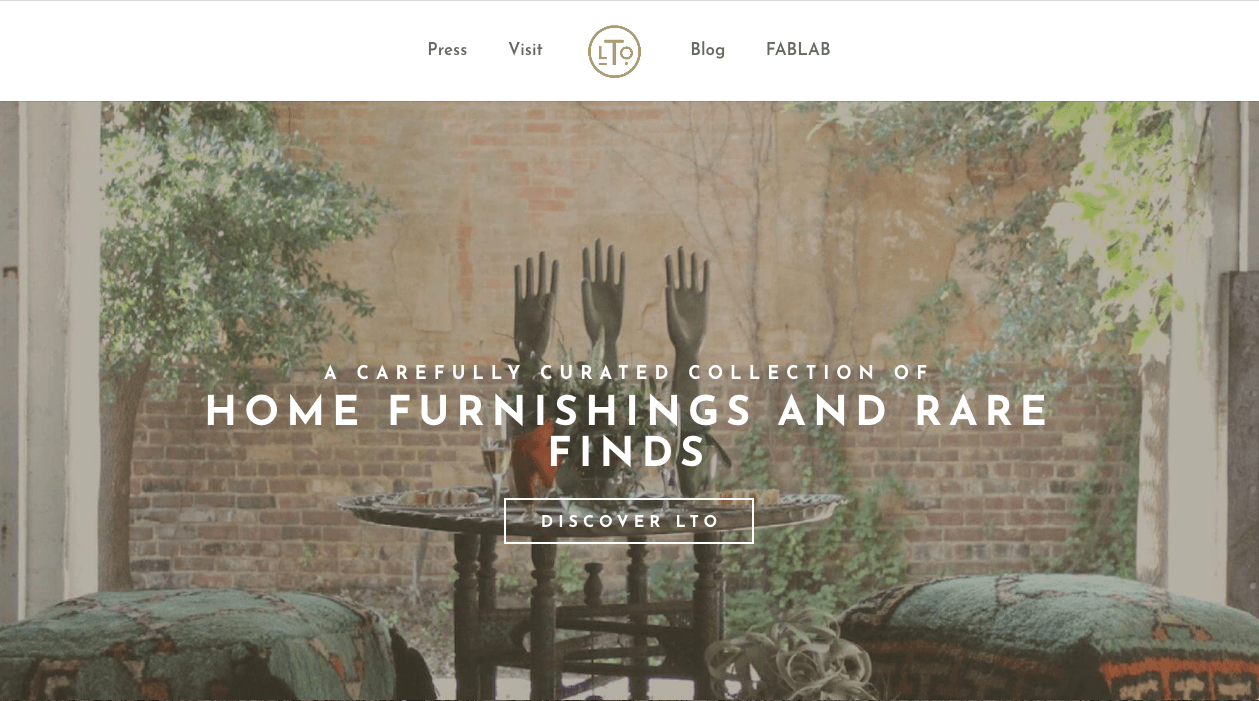Go to the Visit page
The height and width of the screenshot is (701, 1259).
[525, 50]
